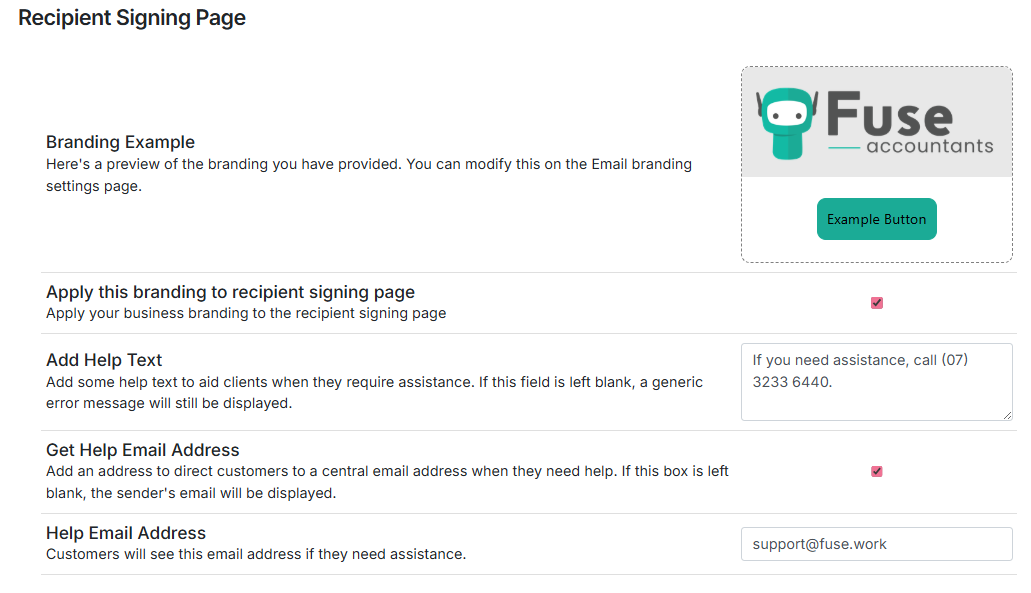1031x593 pixels.
Task: Uncheck the Get Help Email Address checkbox
Action: pos(877,471)
